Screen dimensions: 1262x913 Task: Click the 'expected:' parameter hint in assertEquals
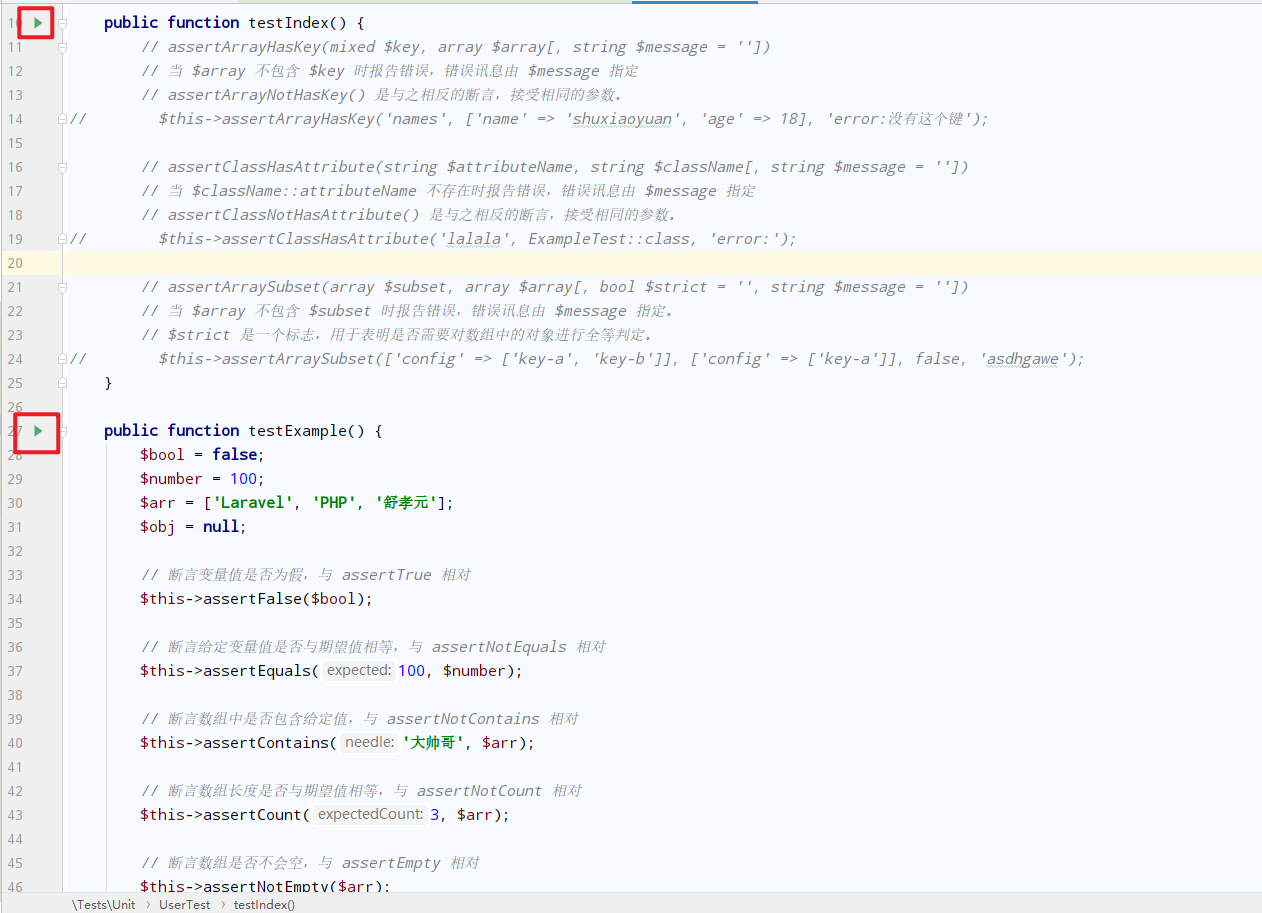pos(357,670)
